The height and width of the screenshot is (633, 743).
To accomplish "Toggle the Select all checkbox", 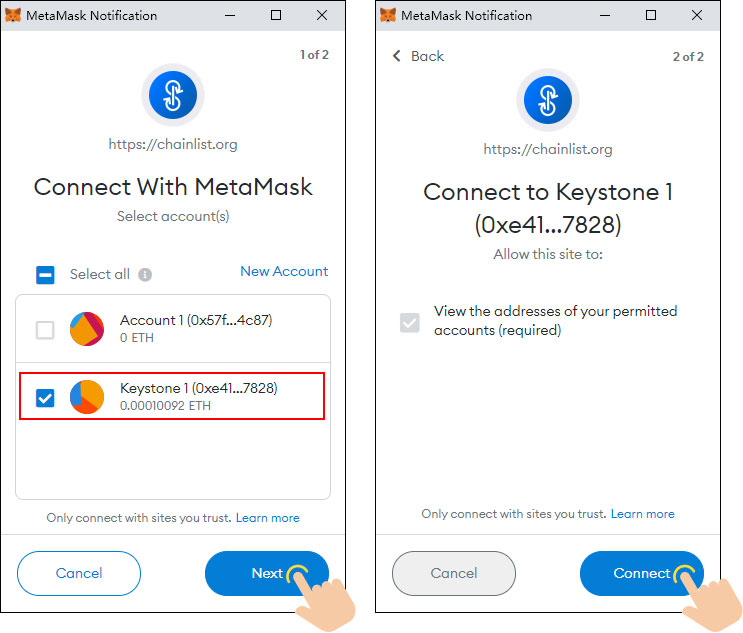I will [x=45, y=274].
